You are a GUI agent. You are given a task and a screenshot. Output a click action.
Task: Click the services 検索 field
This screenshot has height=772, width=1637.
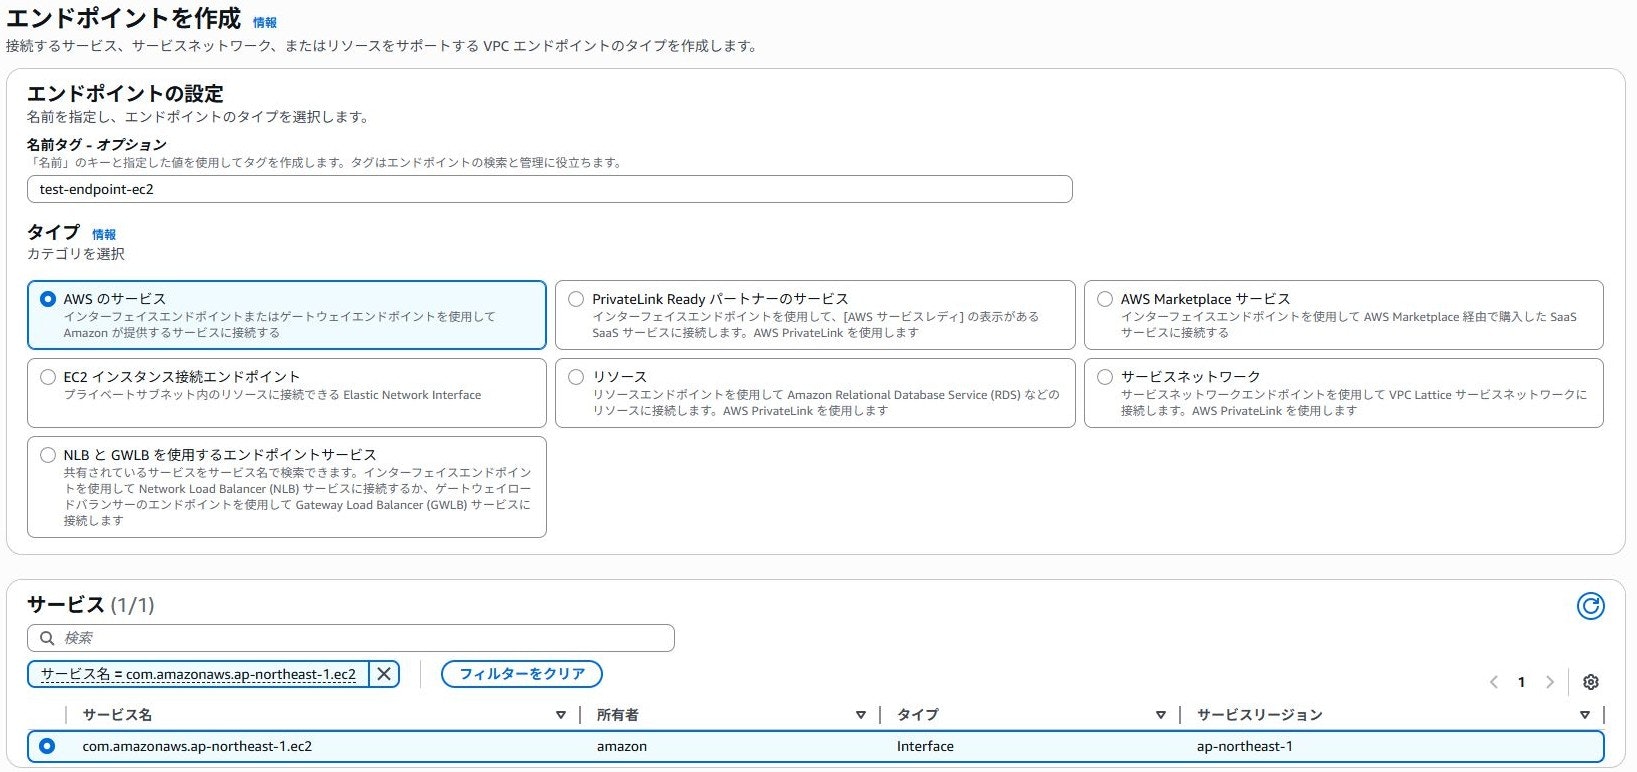click(x=351, y=638)
